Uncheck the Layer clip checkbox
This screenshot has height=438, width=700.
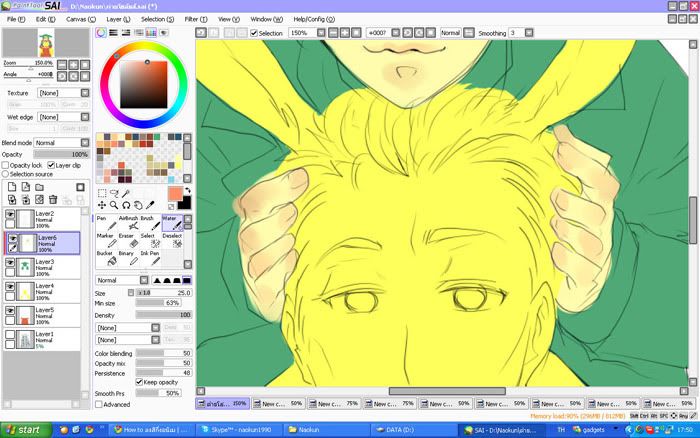pyautogui.click(x=51, y=165)
